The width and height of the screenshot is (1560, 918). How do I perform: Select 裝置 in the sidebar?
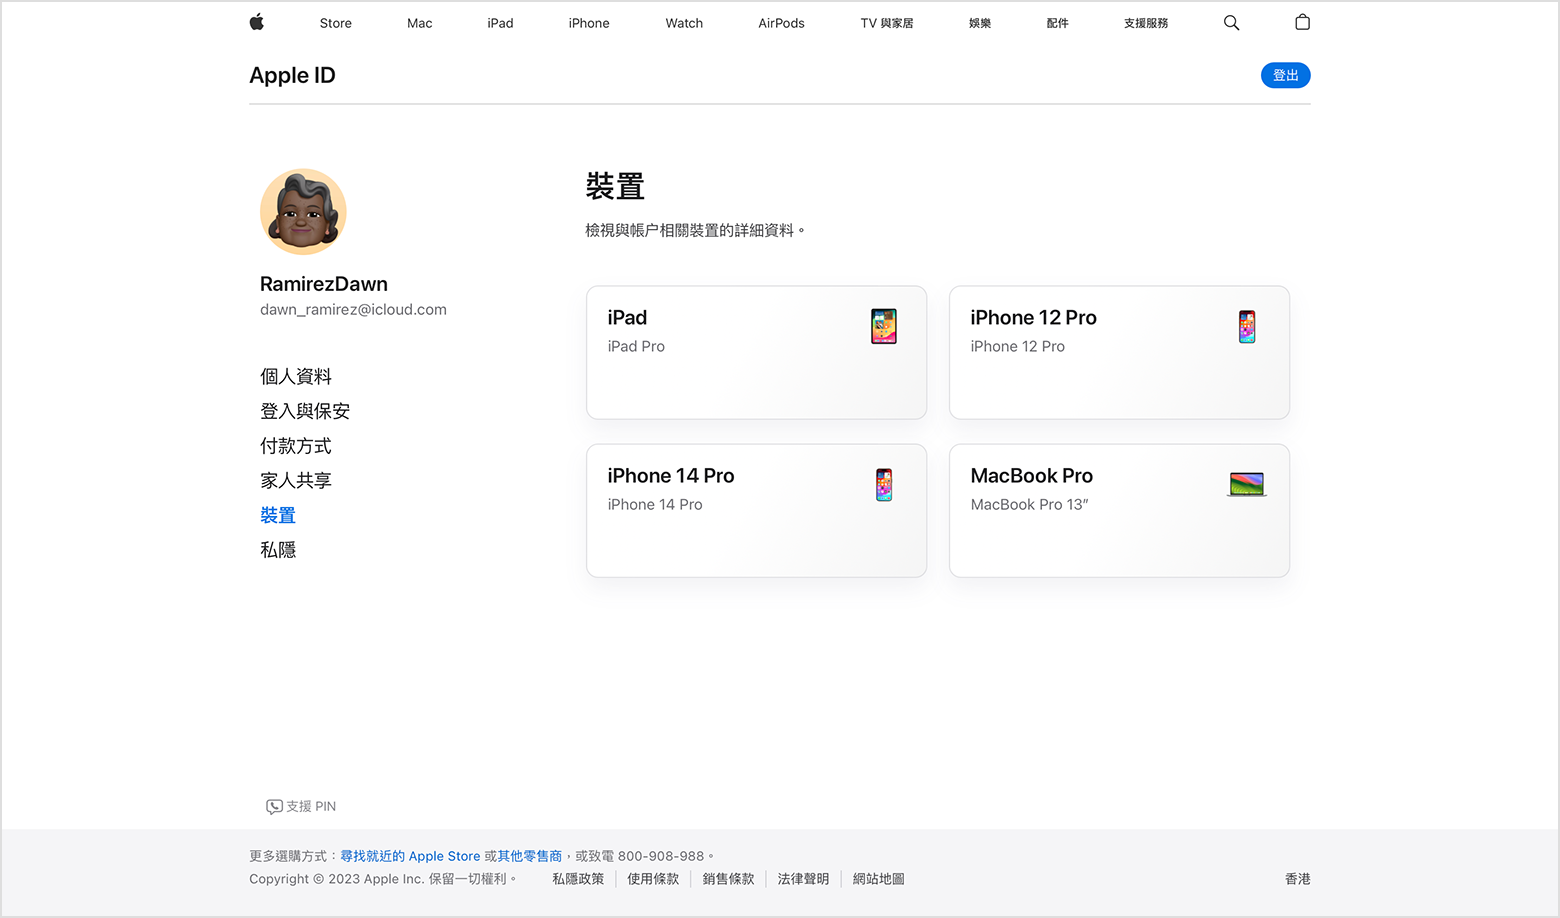click(x=278, y=515)
